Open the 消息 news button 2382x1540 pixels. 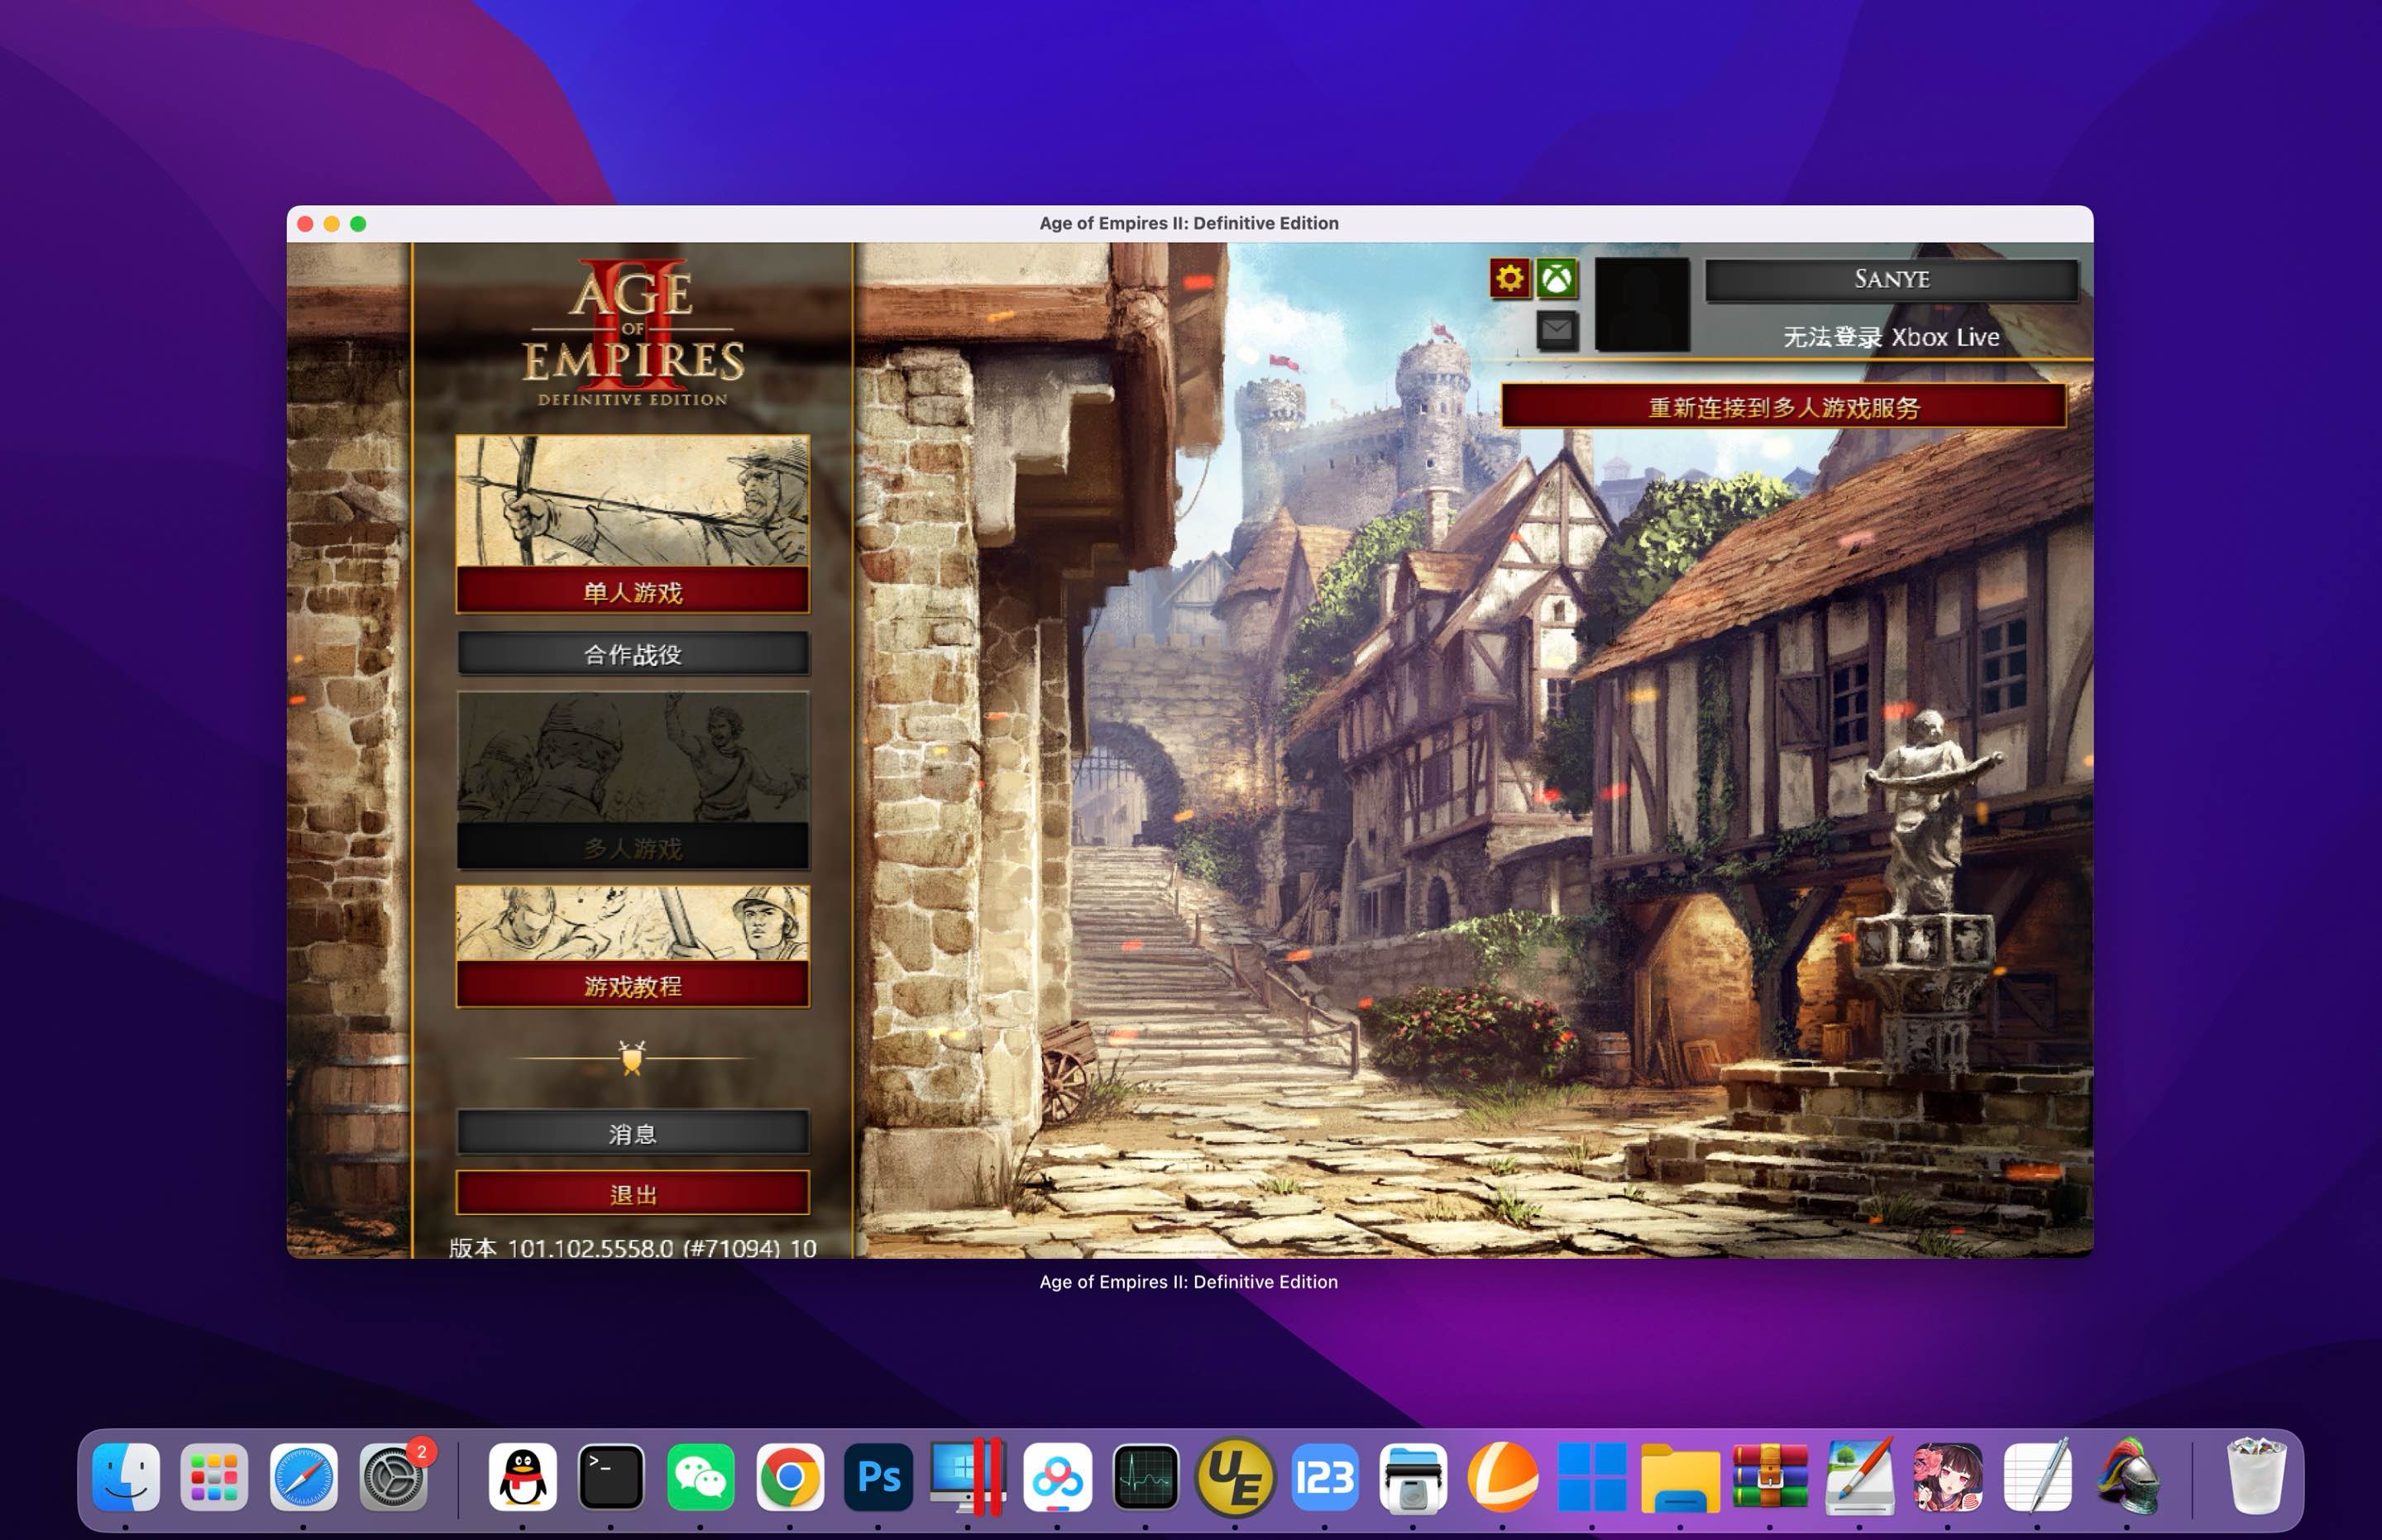point(633,1133)
